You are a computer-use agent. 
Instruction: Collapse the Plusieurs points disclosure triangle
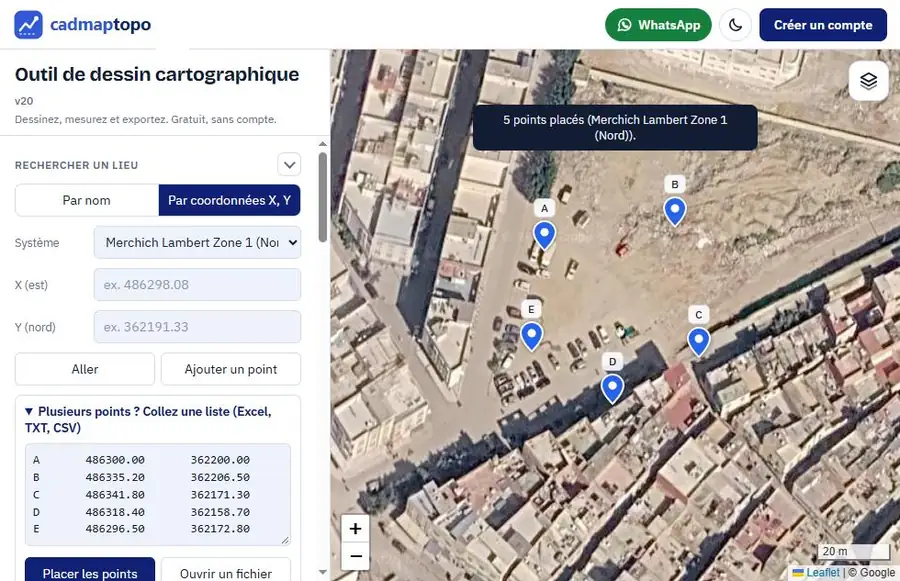pos(29,412)
